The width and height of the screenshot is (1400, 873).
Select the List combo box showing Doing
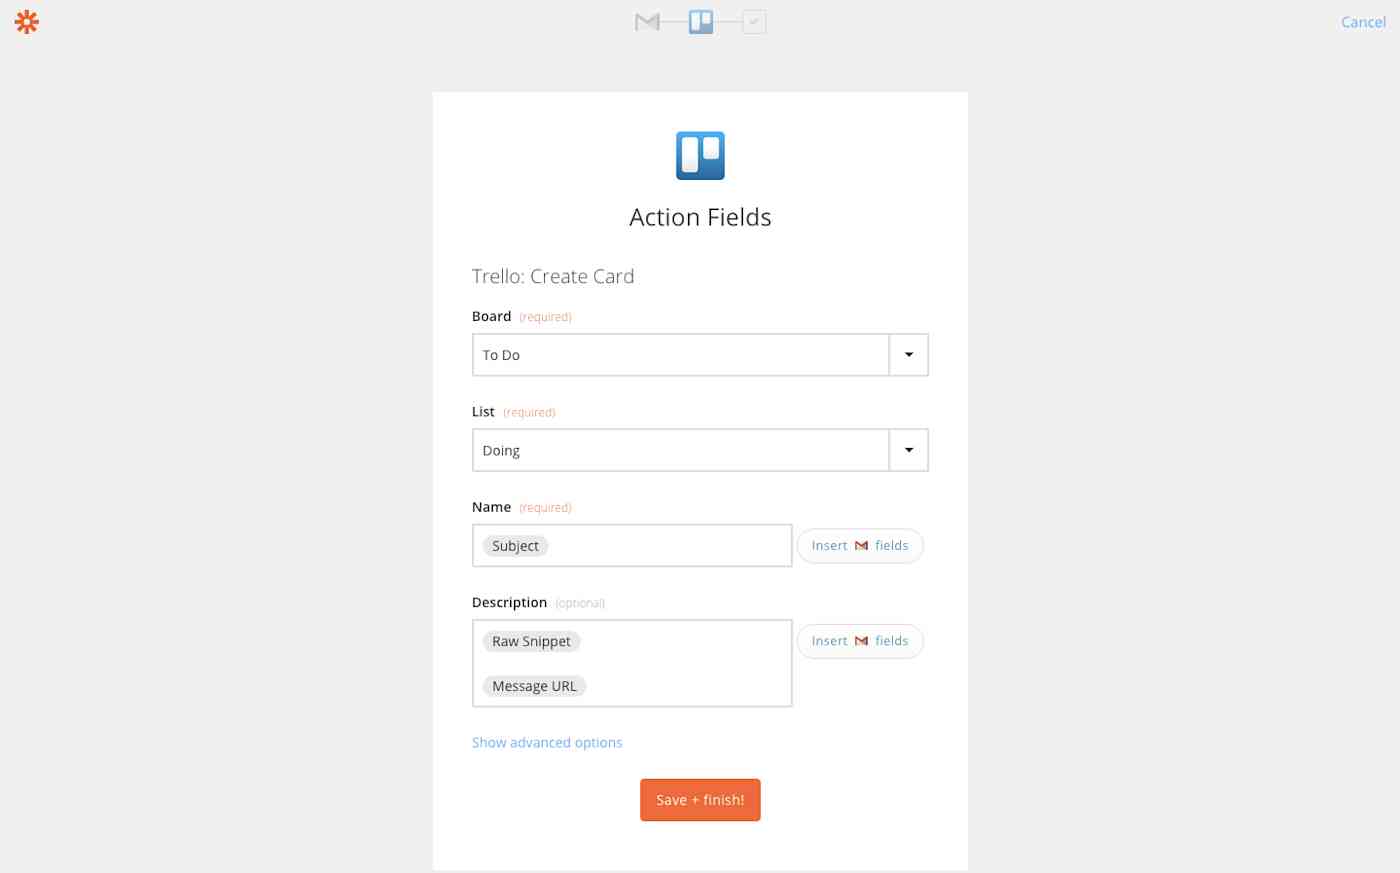click(680, 449)
